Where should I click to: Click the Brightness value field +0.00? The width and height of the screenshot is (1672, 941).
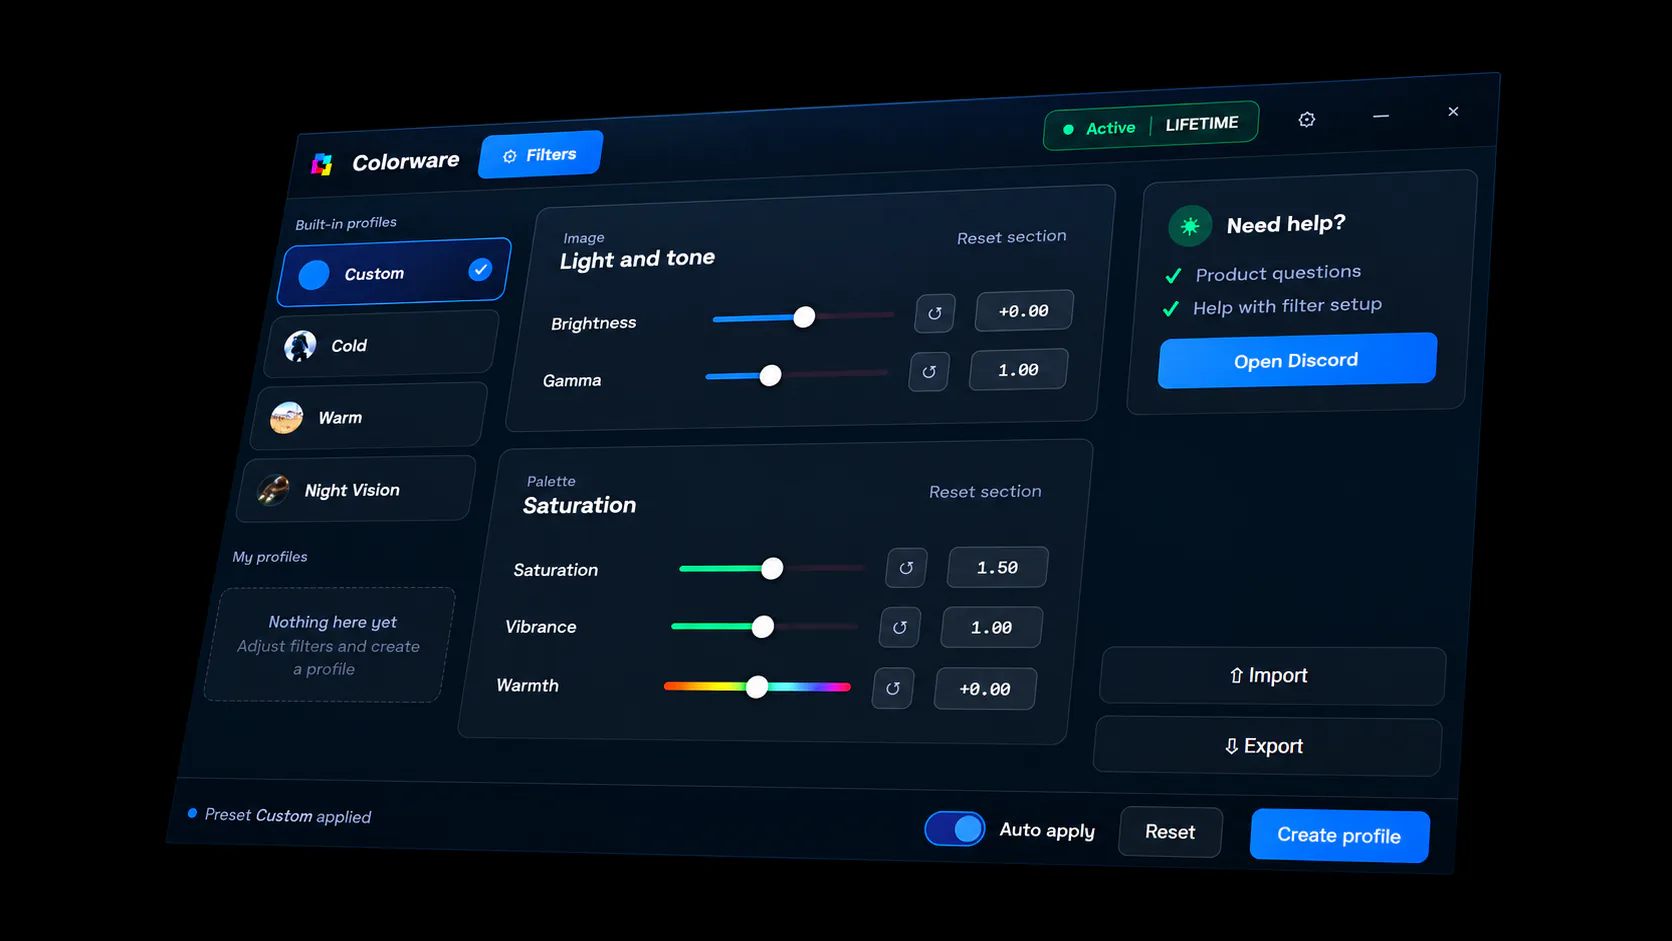coord(1024,311)
